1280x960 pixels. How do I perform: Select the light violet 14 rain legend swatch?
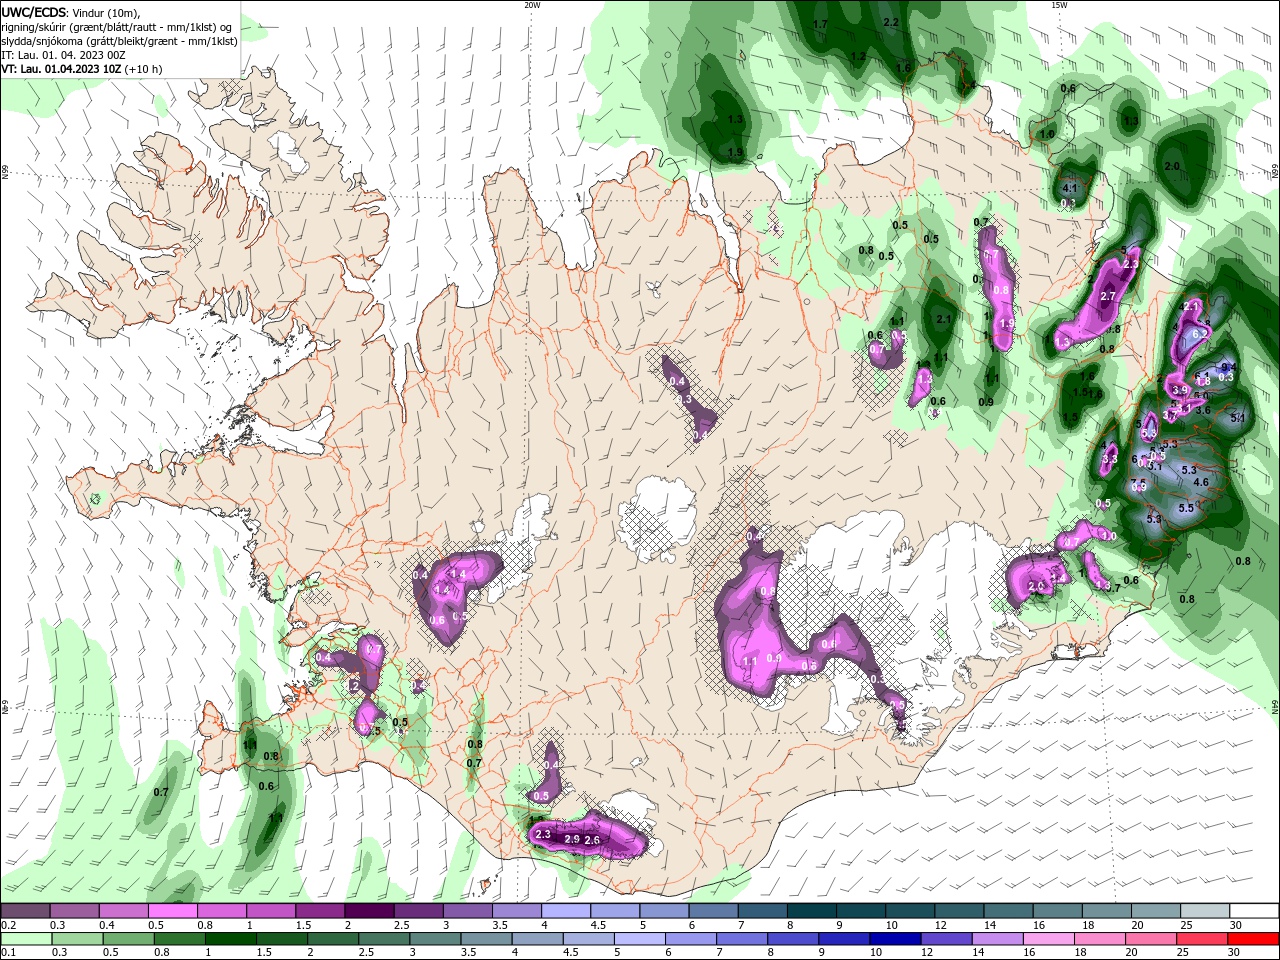999,939
